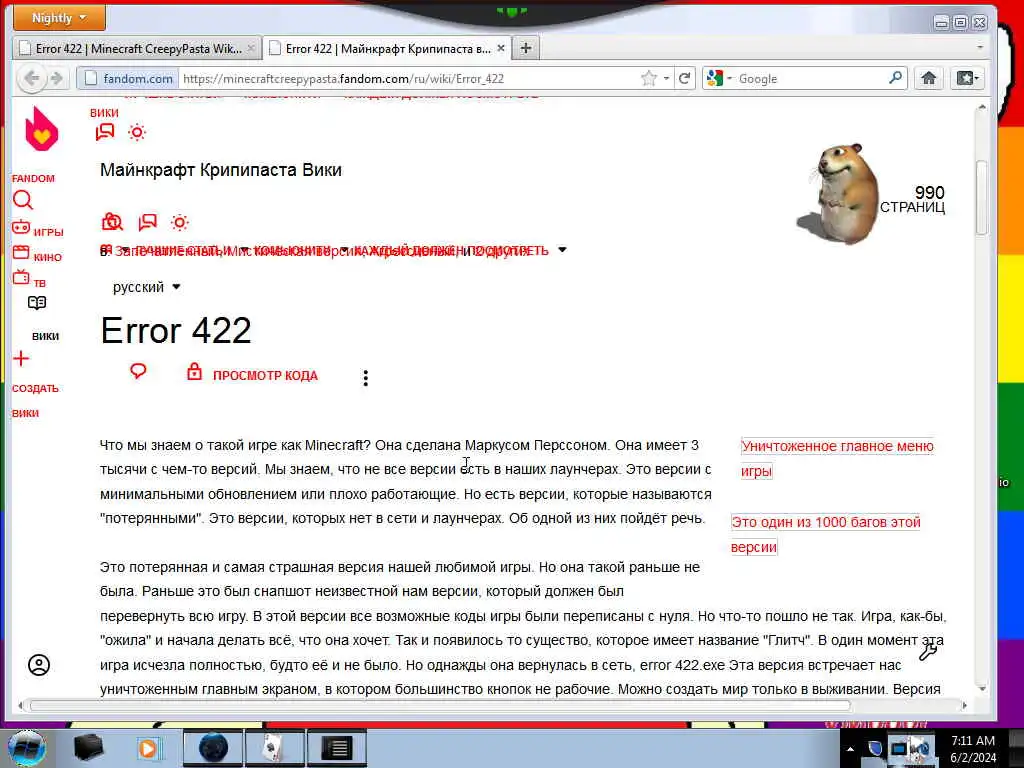Open the русский language dropdown
This screenshot has height=768, width=1024.
click(x=146, y=287)
